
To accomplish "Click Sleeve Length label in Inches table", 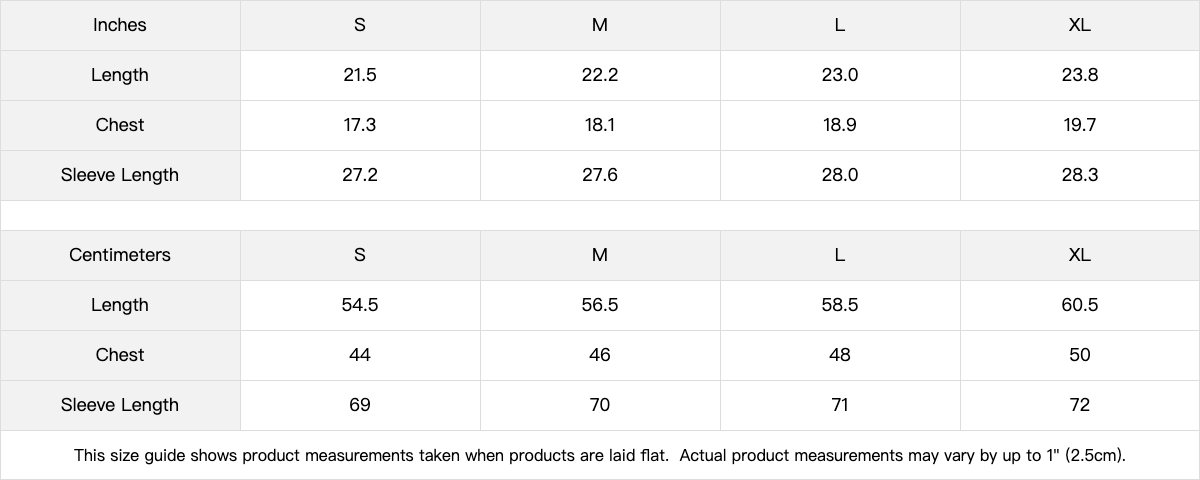I will [x=120, y=175].
